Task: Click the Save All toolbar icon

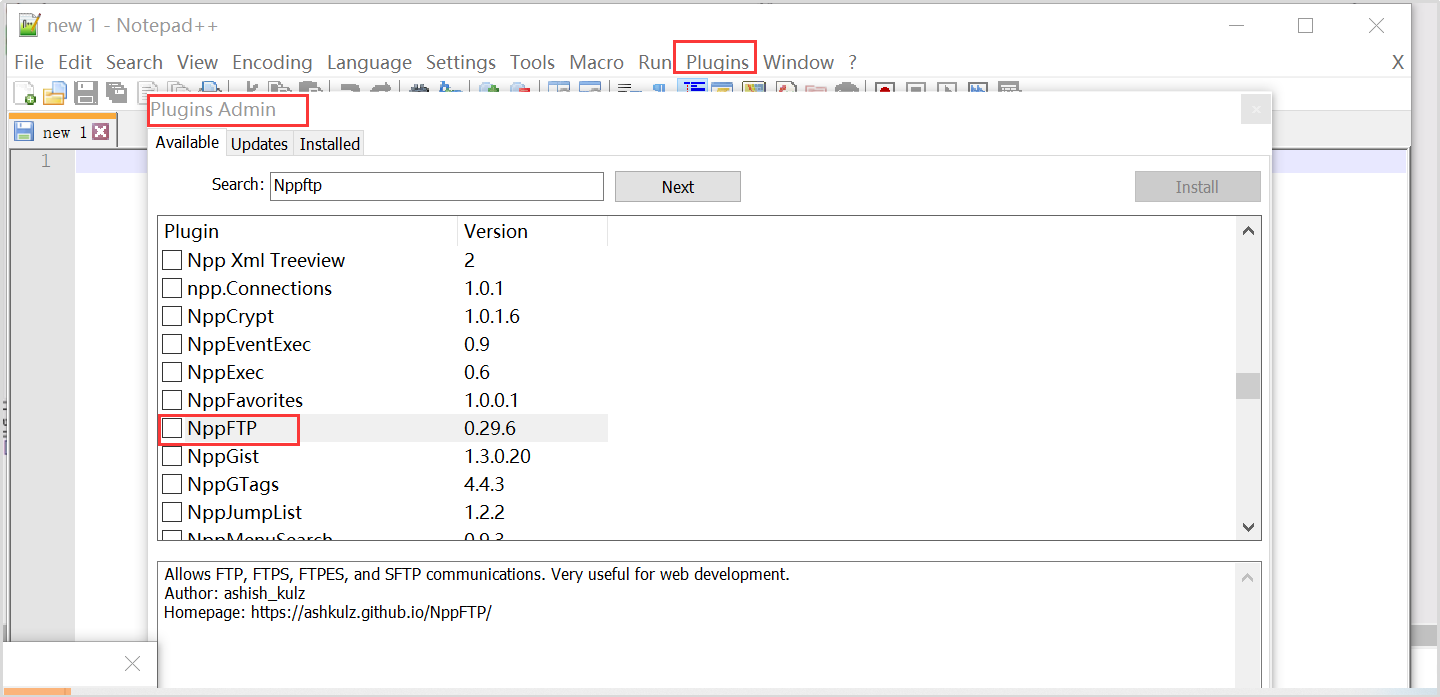Action: tap(116, 92)
